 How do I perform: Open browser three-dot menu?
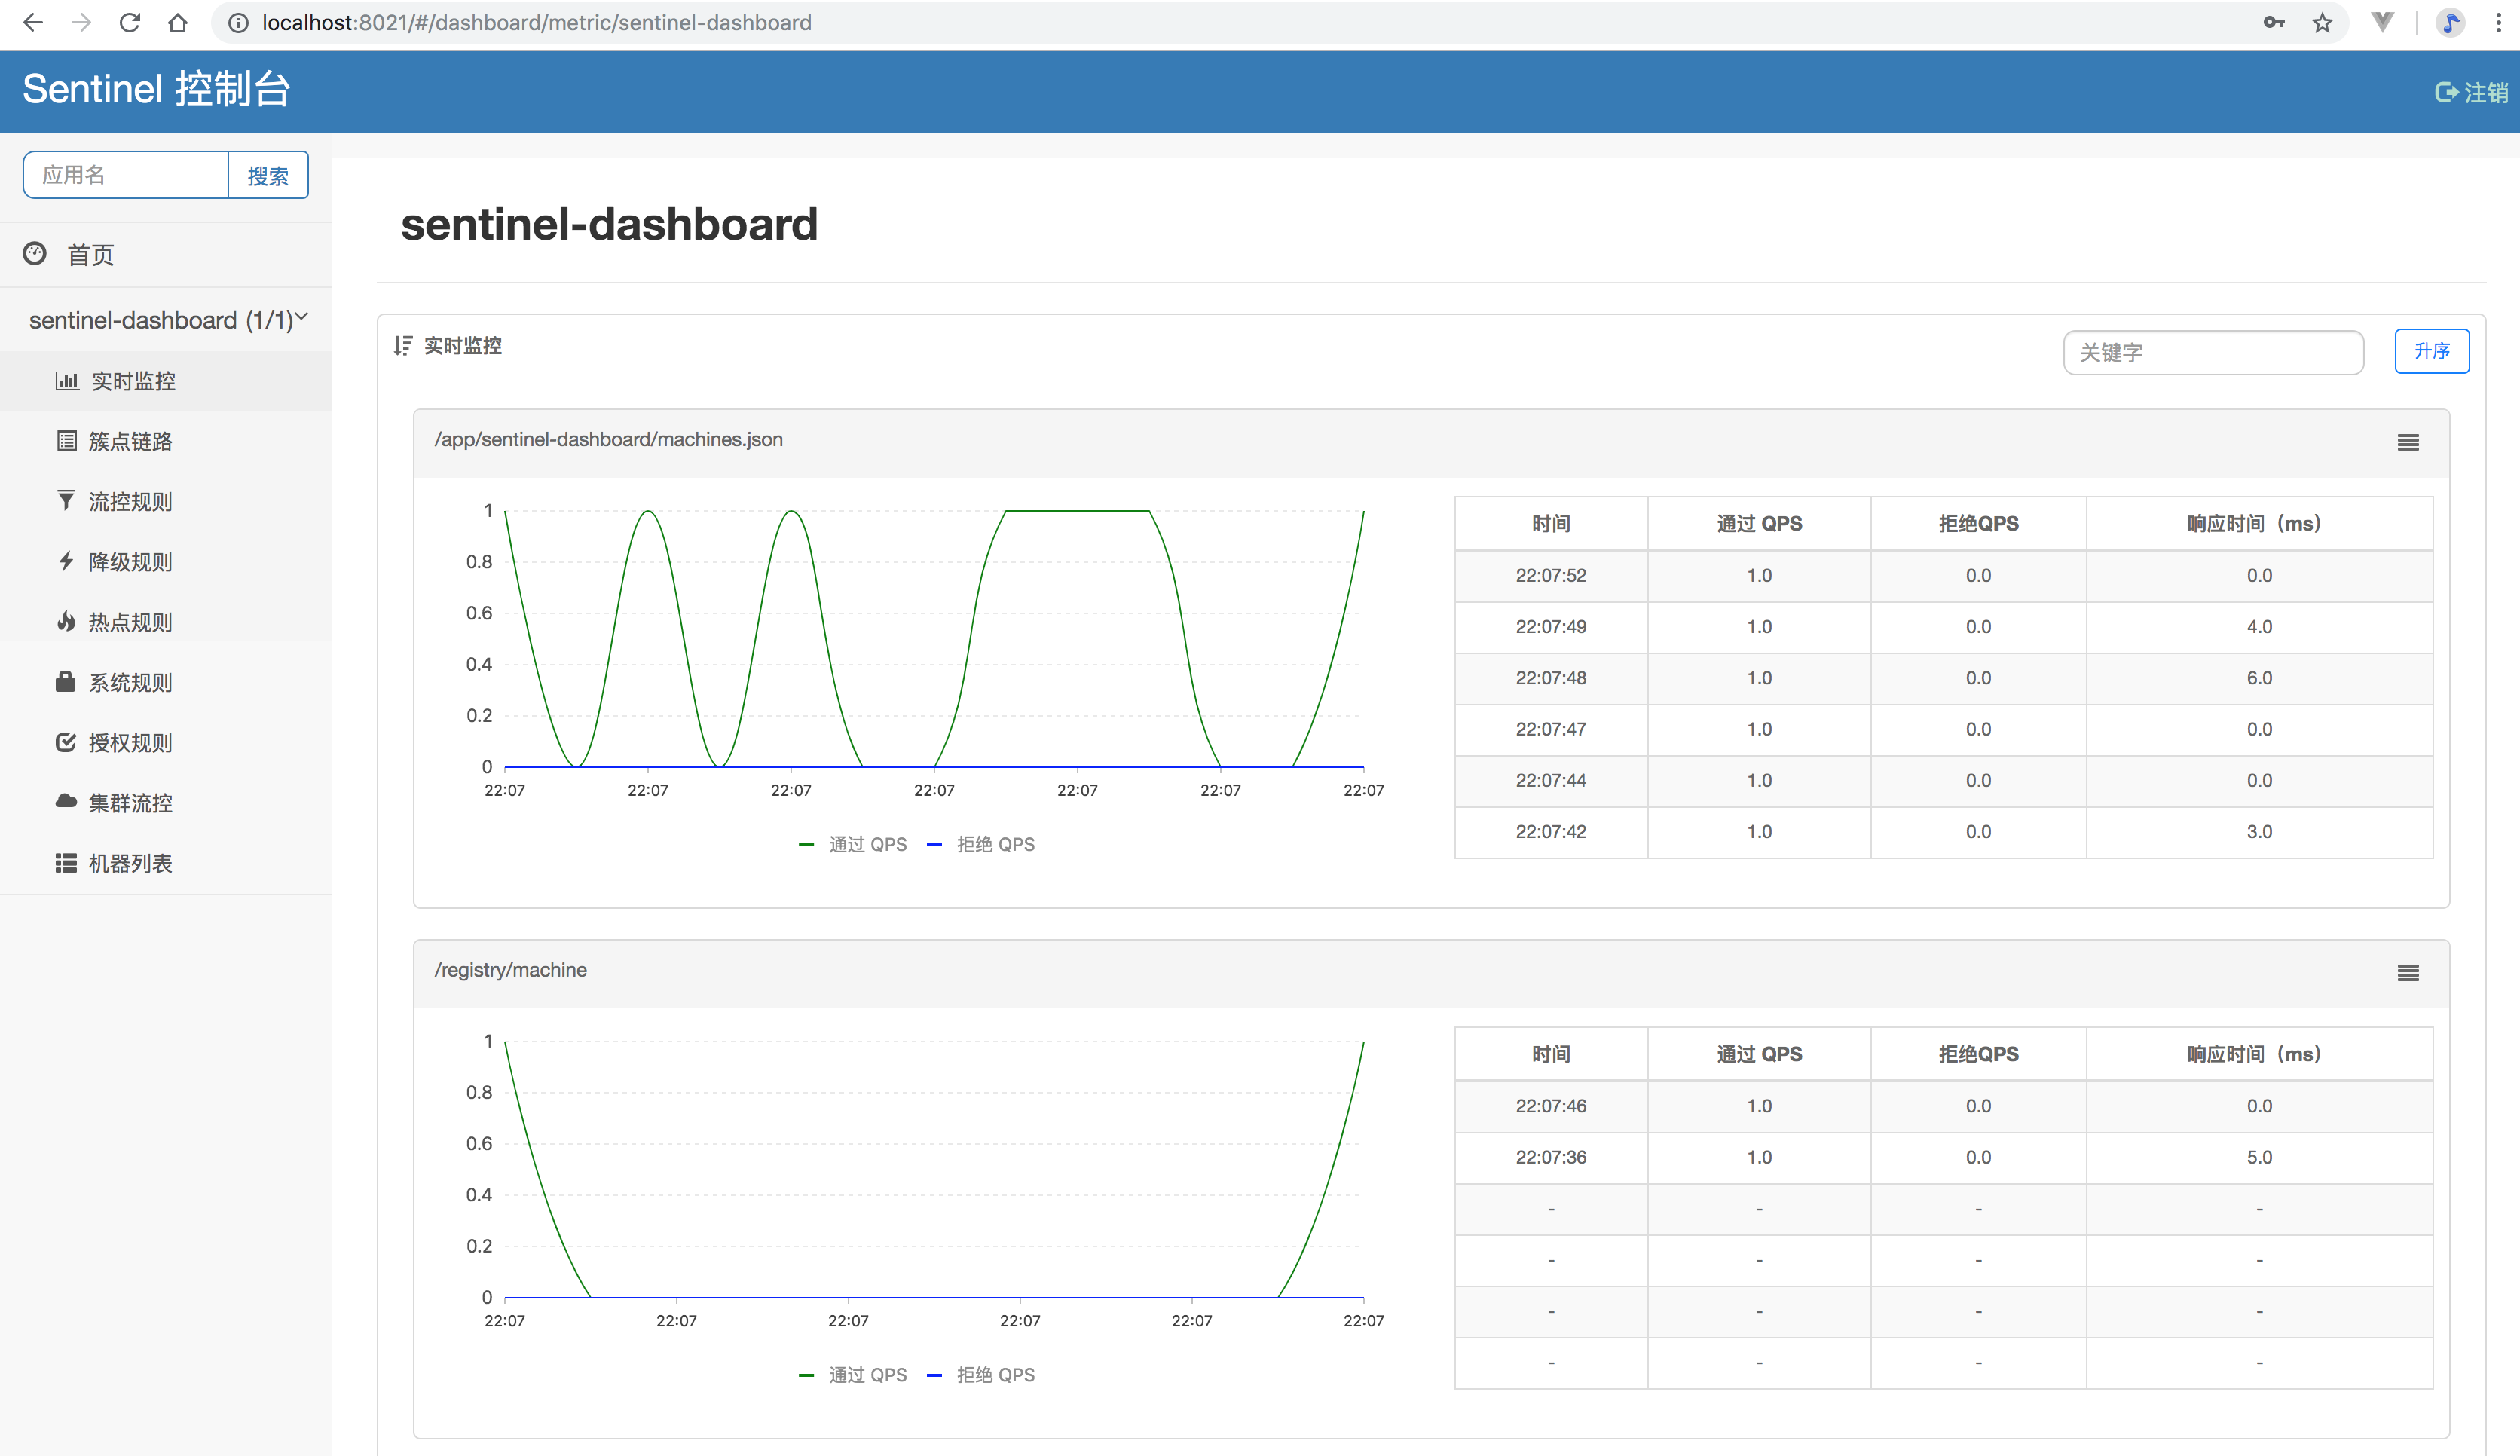point(2498,22)
